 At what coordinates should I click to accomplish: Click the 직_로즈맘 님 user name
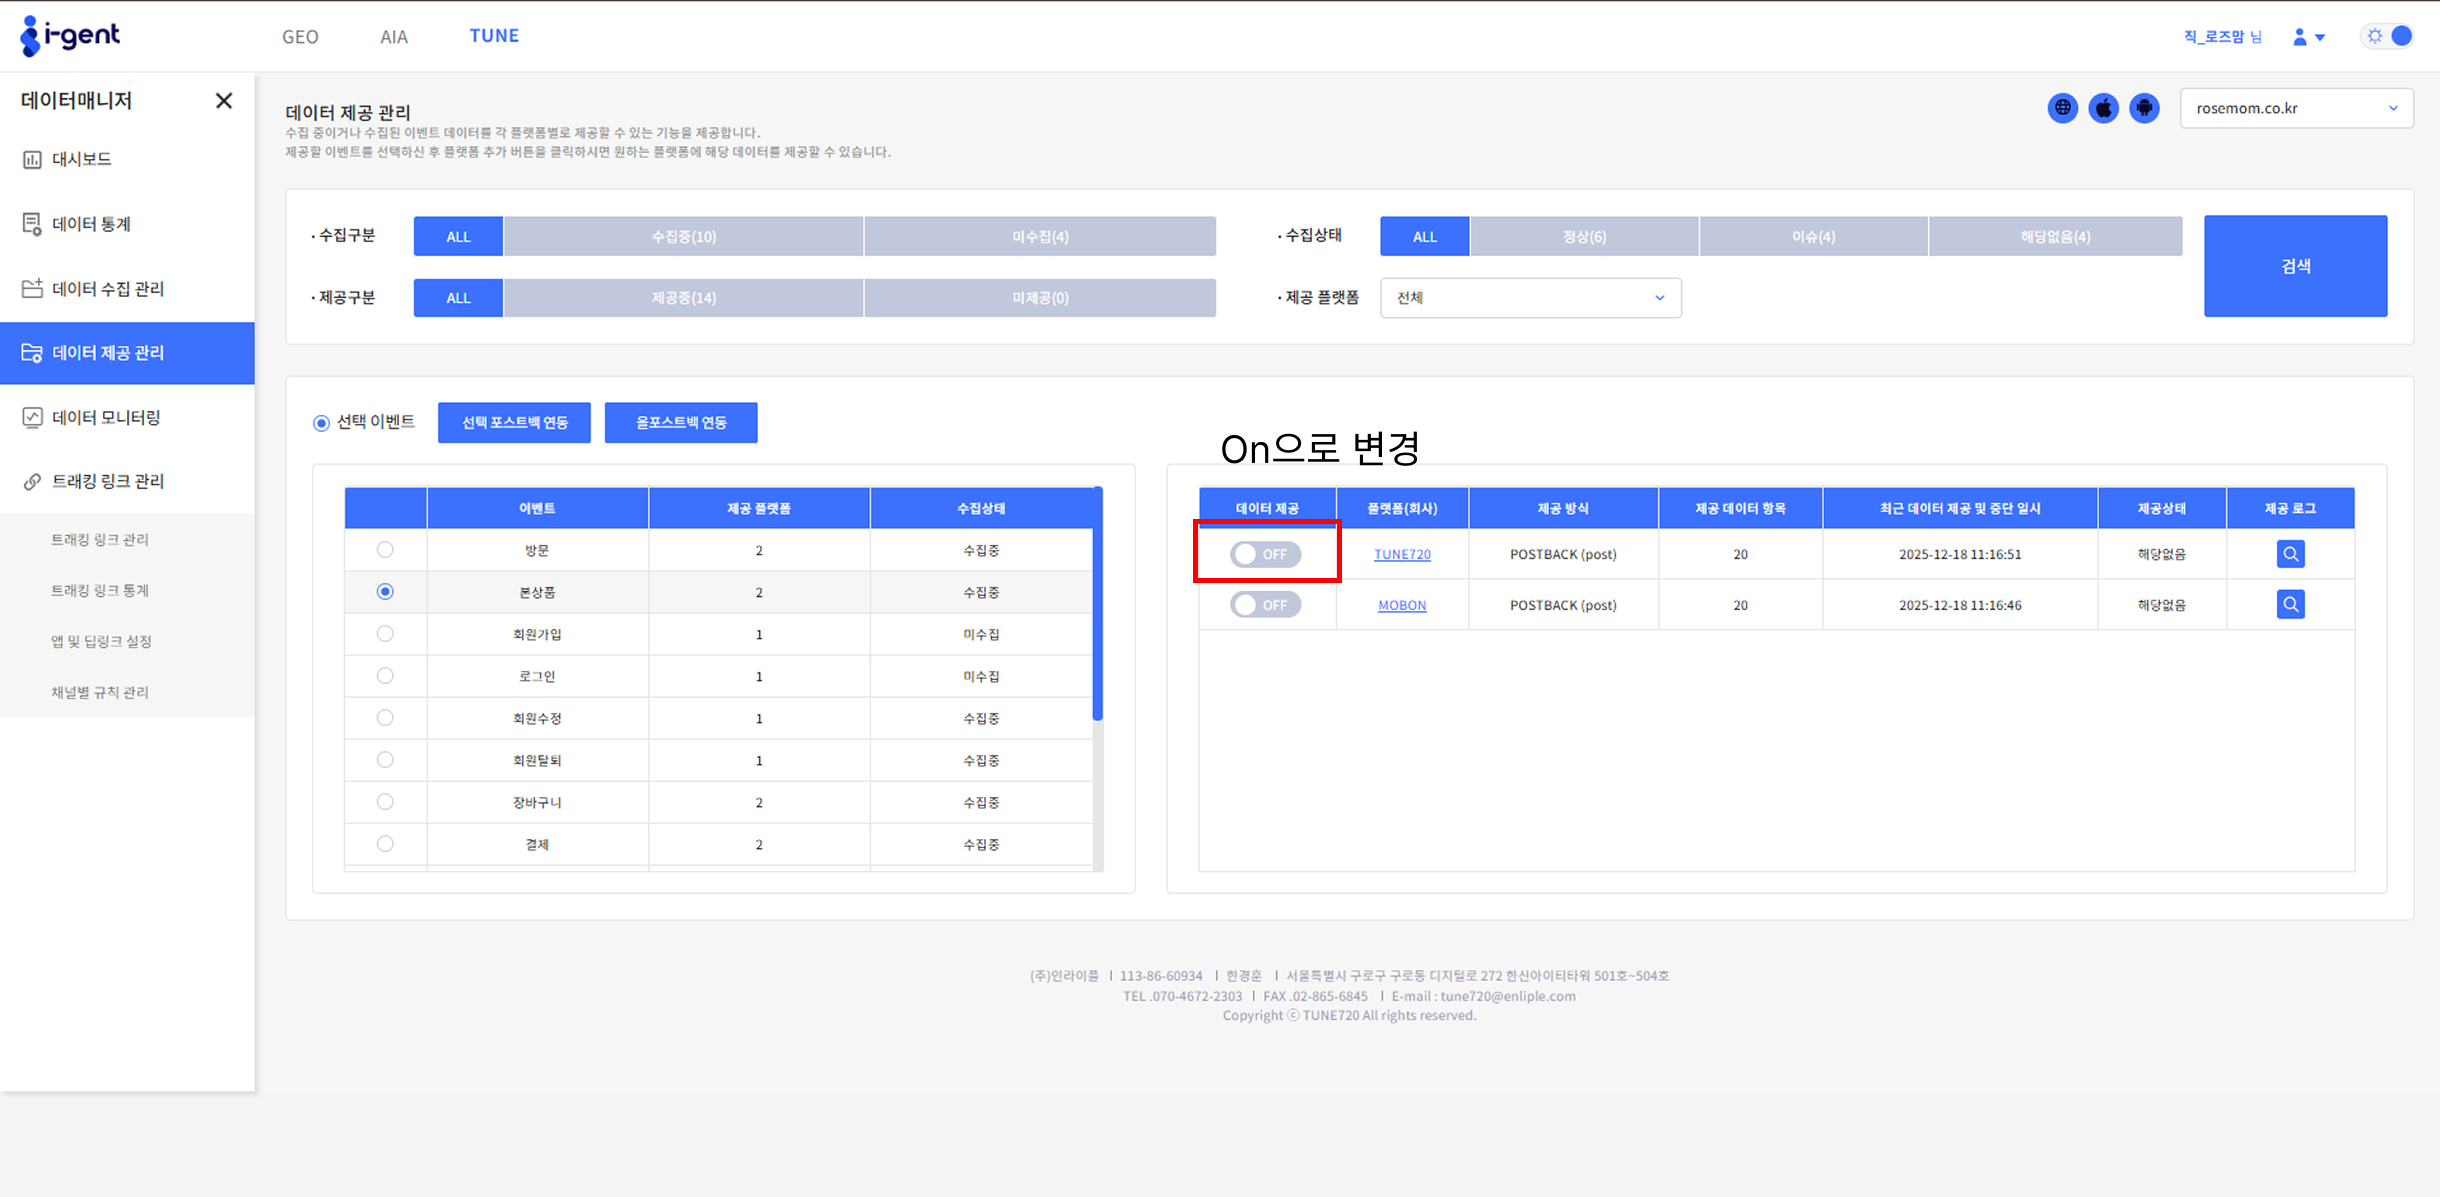pyautogui.click(x=2223, y=37)
